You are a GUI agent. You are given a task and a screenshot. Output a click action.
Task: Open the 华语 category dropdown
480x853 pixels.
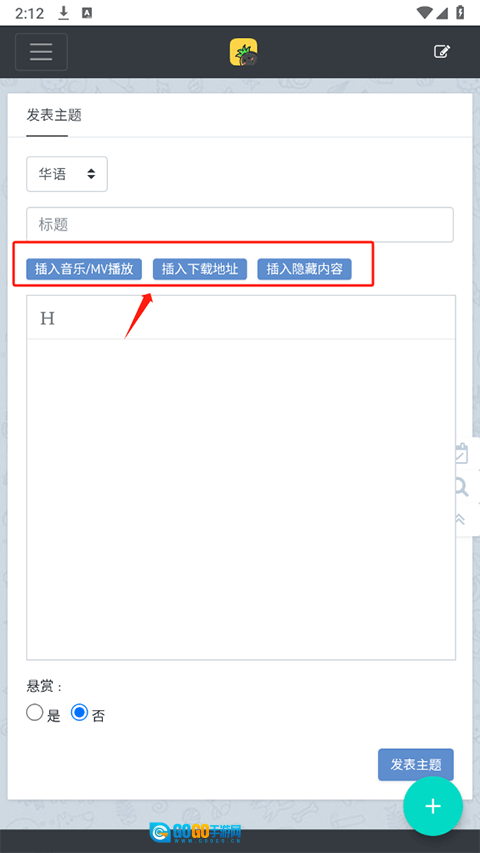pos(67,174)
